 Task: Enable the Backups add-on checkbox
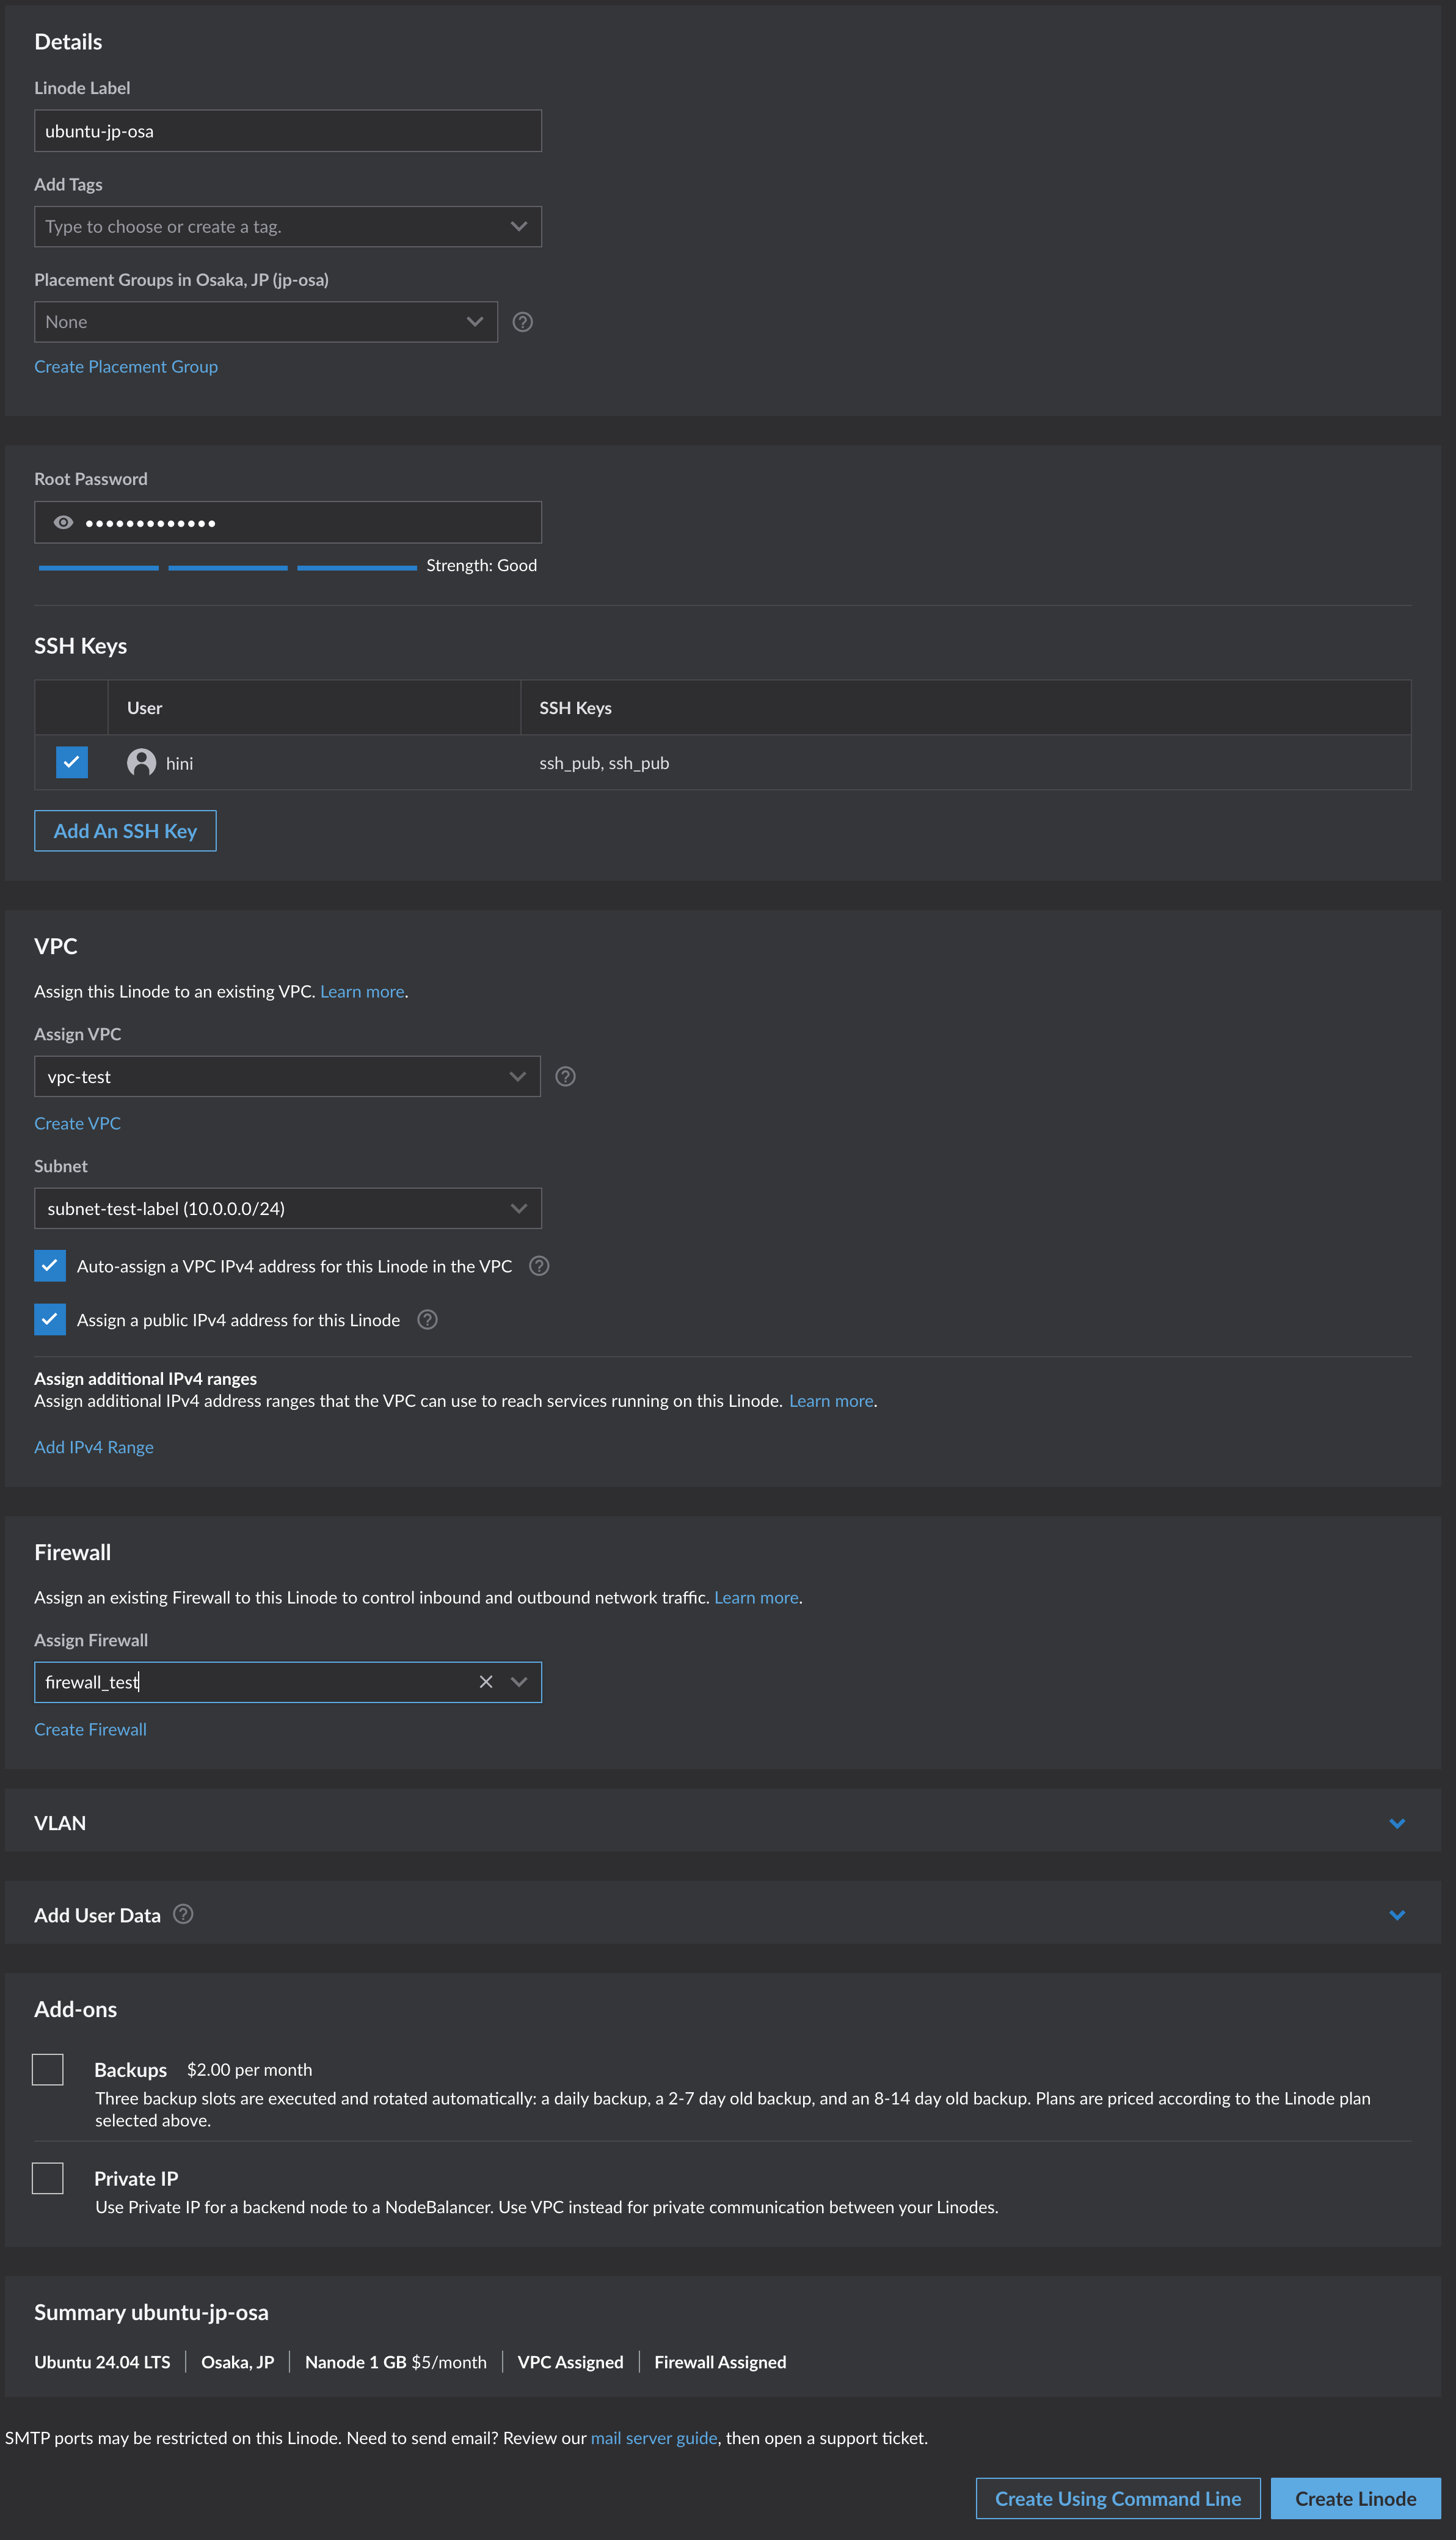[48, 2069]
